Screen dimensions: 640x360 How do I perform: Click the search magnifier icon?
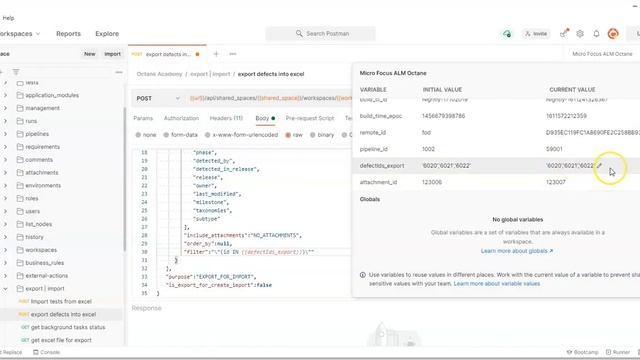299,33
